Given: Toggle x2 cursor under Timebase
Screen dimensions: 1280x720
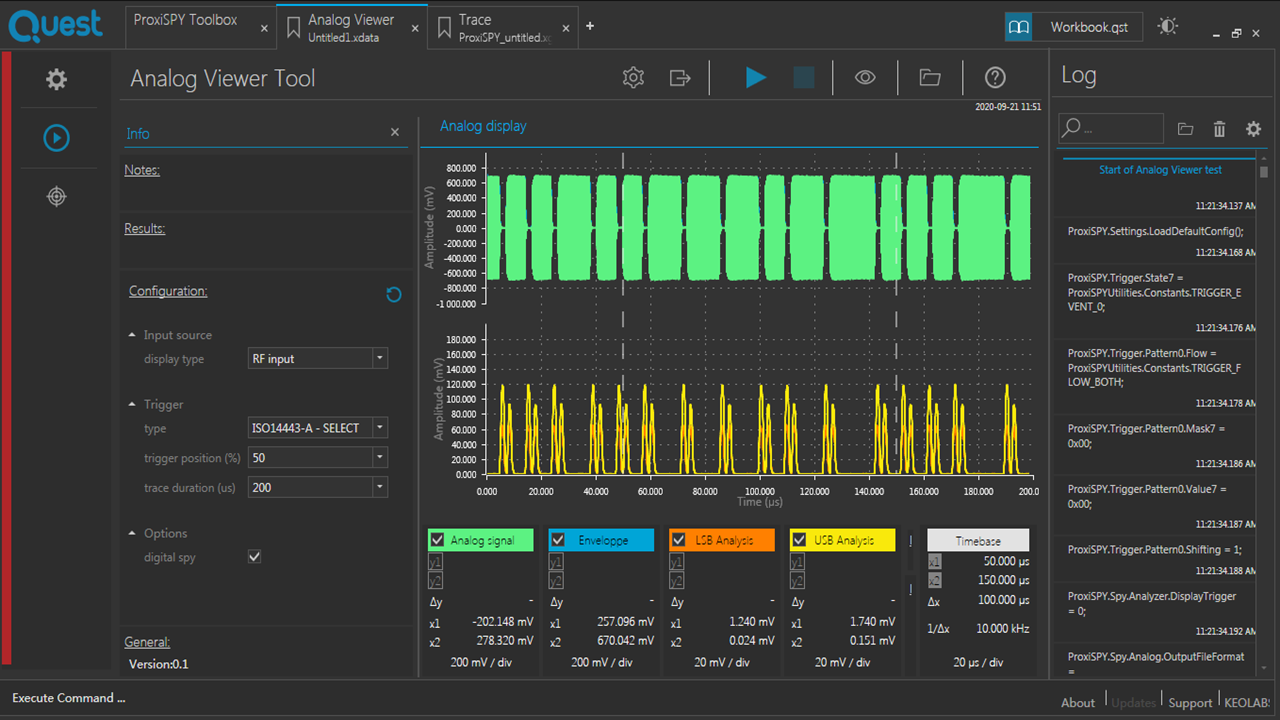Looking at the screenshot, I should [935, 580].
